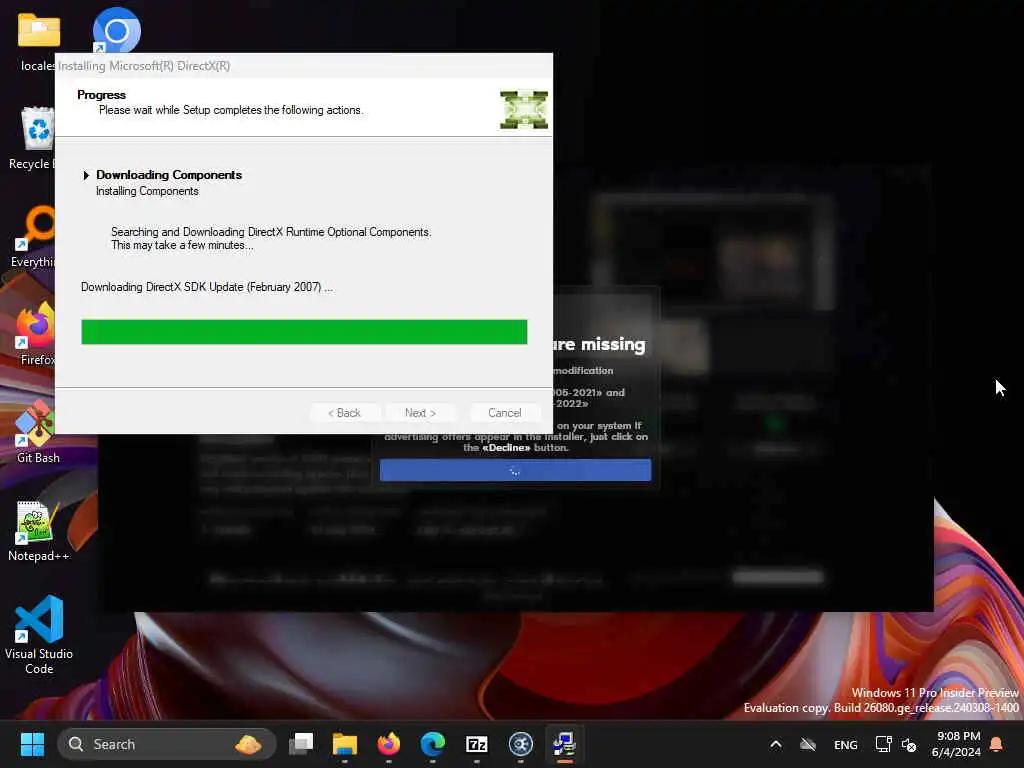This screenshot has height=768, width=1024.
Task: Open Task View from the taskbar
Action: tap(301, 744)
